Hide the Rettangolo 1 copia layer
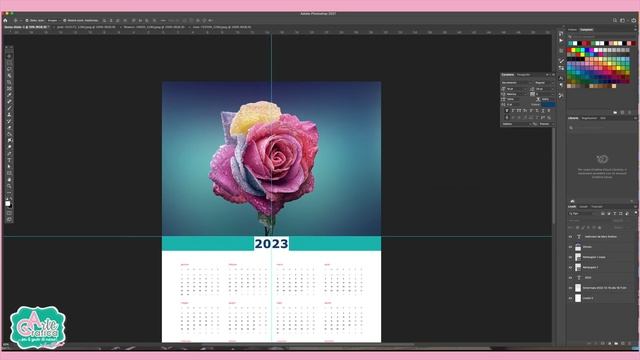 [x=570, y=257]
